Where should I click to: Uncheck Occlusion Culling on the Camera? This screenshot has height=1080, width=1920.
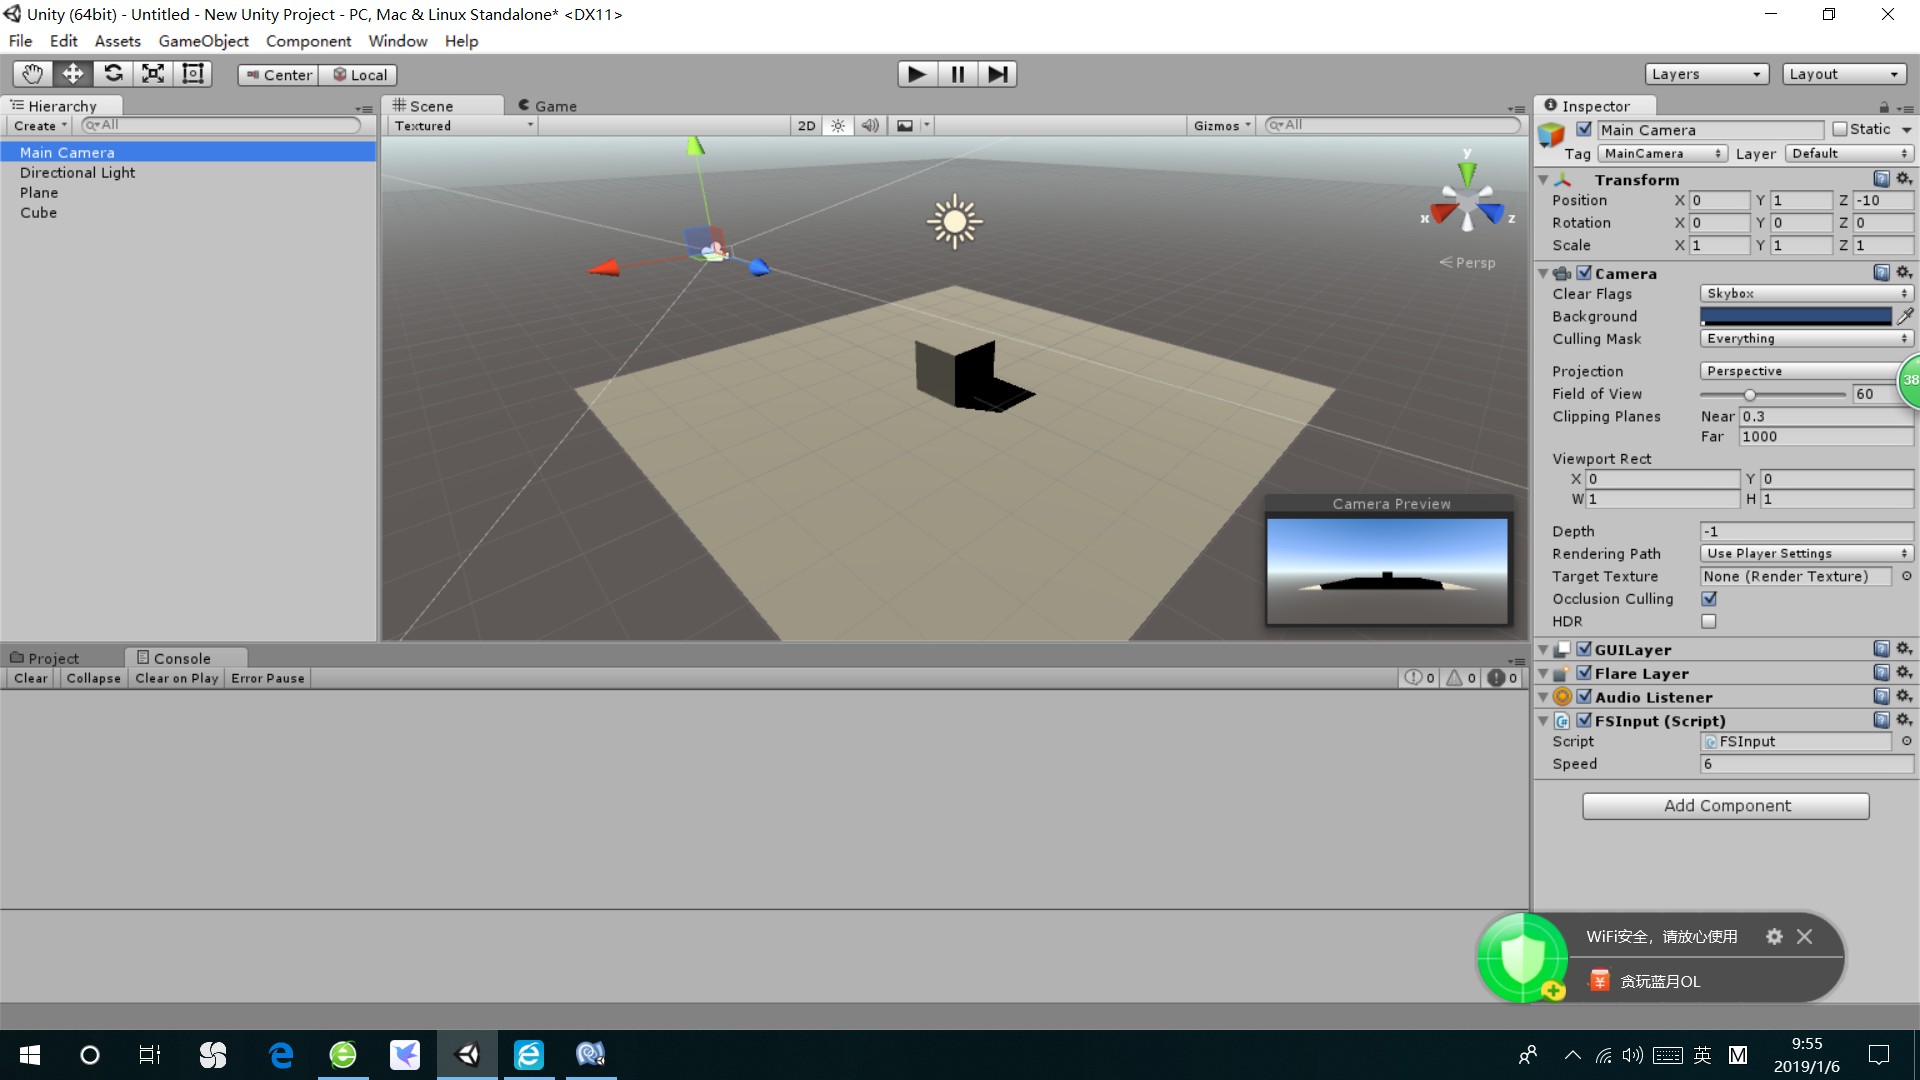point(1709,598)
